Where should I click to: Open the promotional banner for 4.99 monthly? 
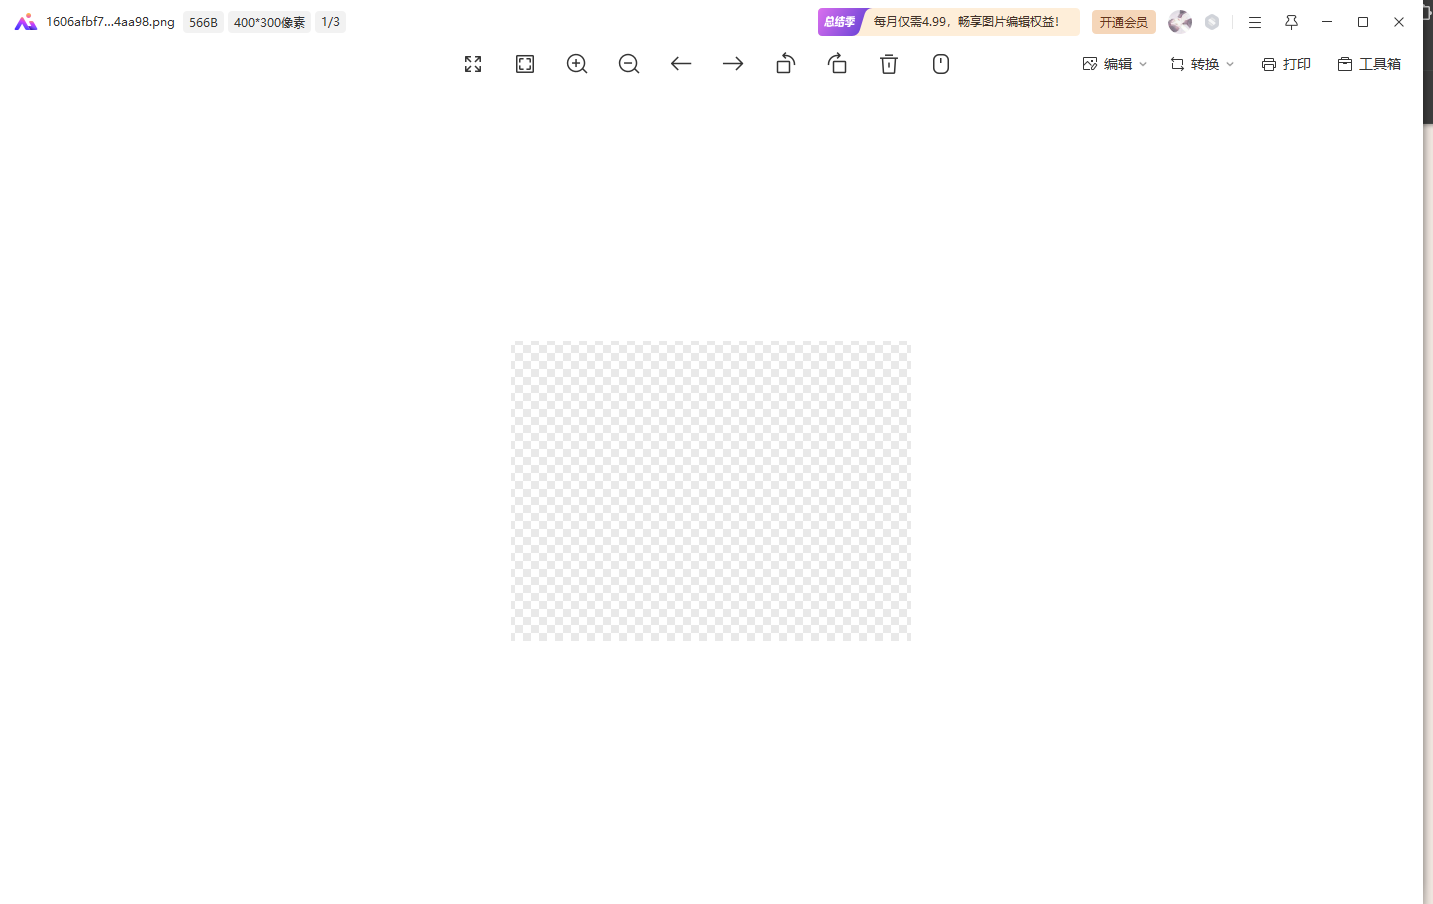[x=964, y=22]
